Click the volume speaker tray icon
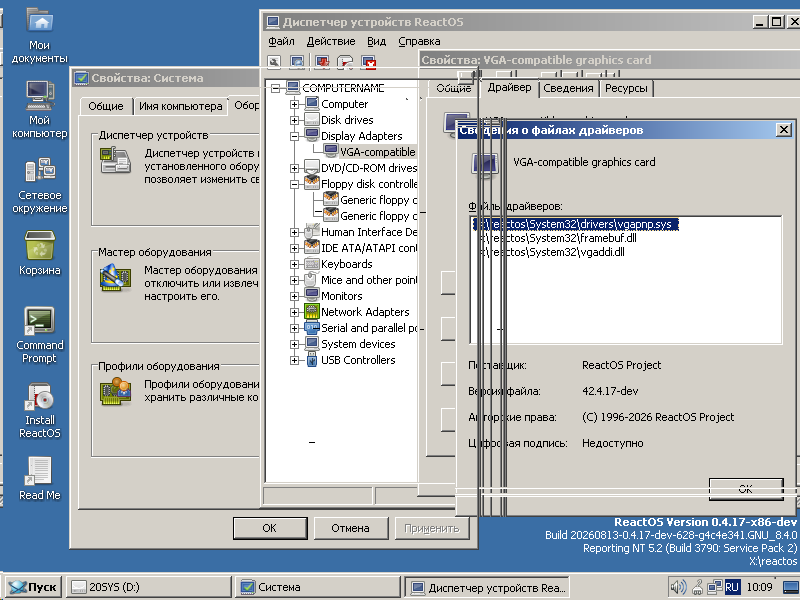The width and height of the screenshot is (800, 600). point(678,587)
